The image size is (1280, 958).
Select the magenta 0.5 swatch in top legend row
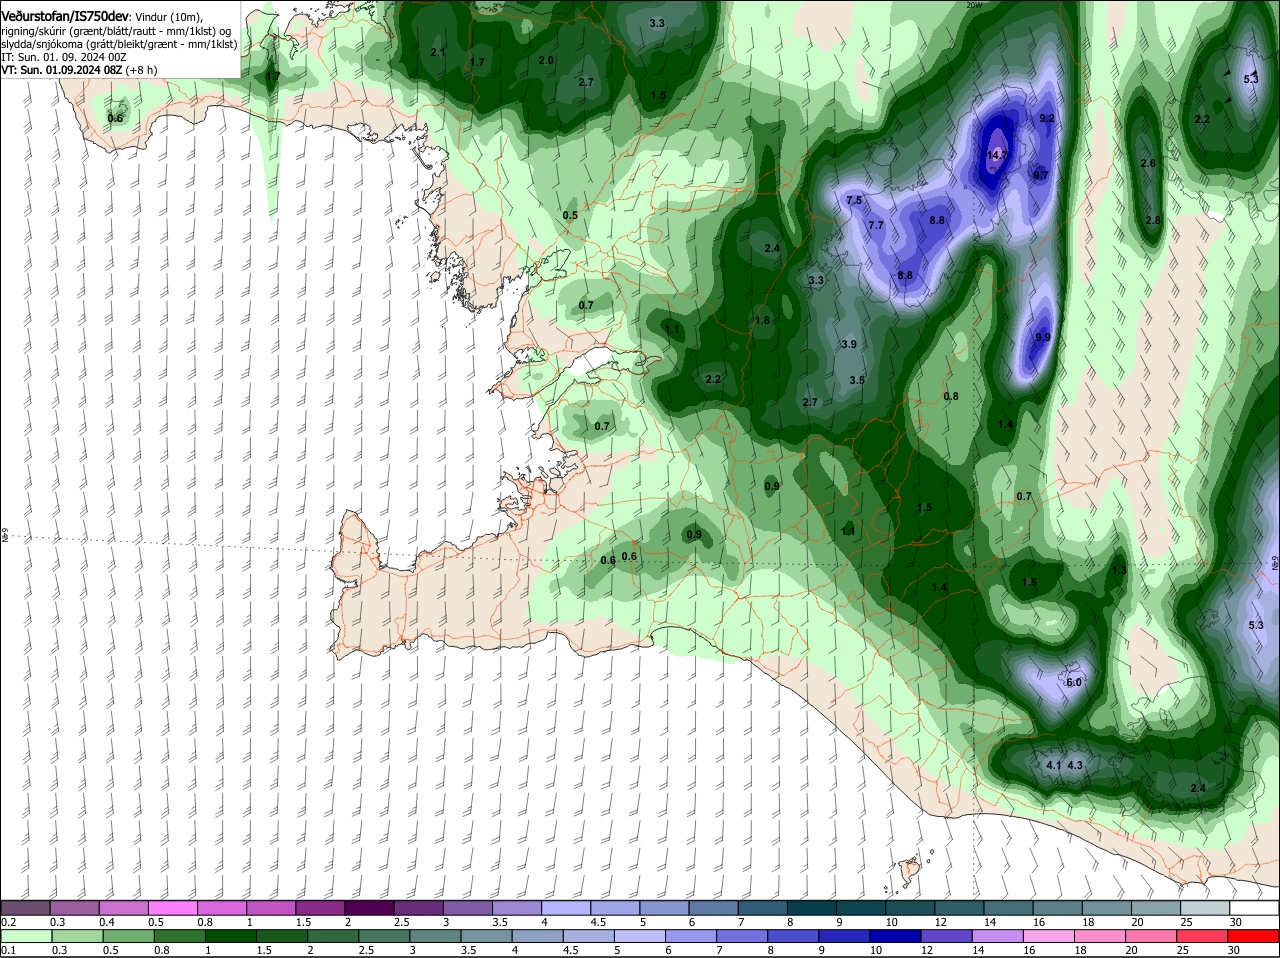coord(175,908)
